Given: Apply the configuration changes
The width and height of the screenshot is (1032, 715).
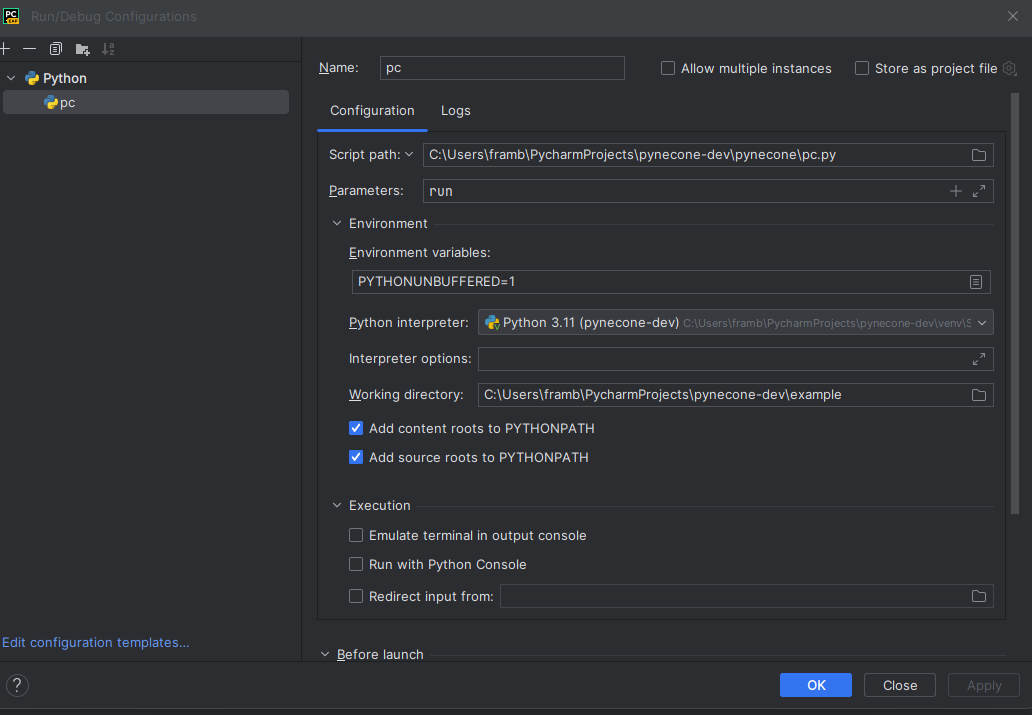Looking at the screenshot, I should 983,685.
